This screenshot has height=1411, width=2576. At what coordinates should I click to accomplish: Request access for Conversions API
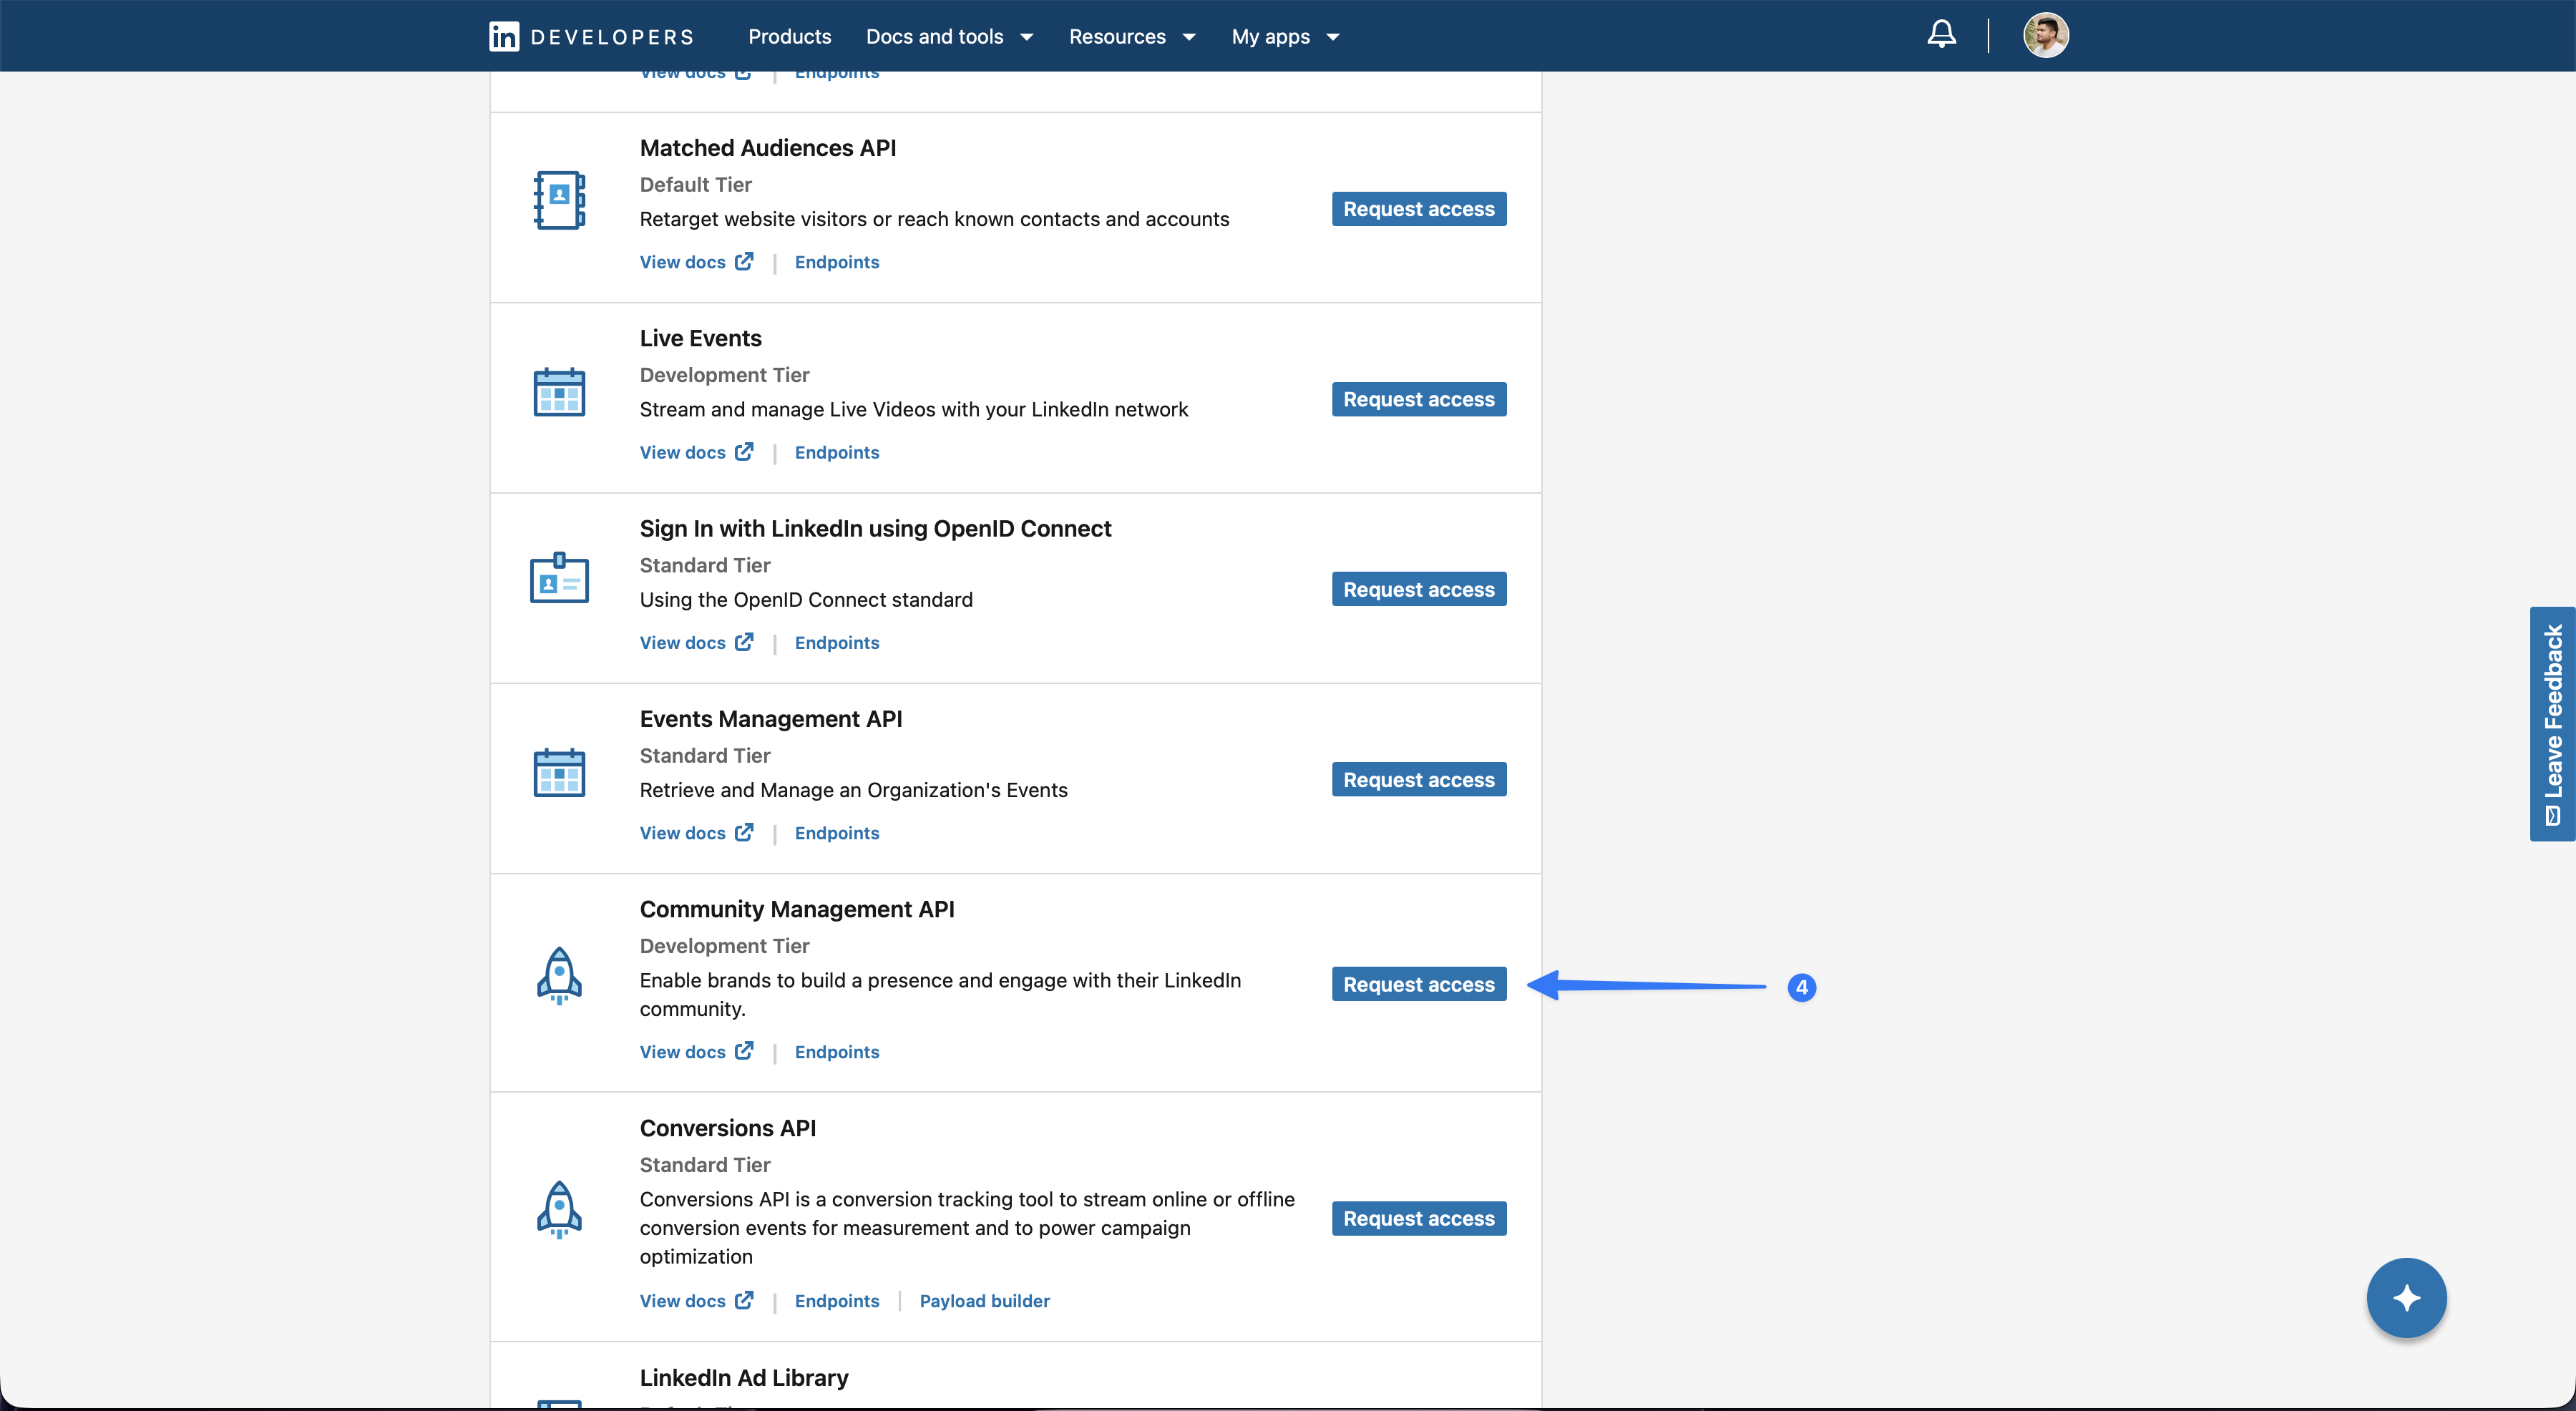1418,1218
